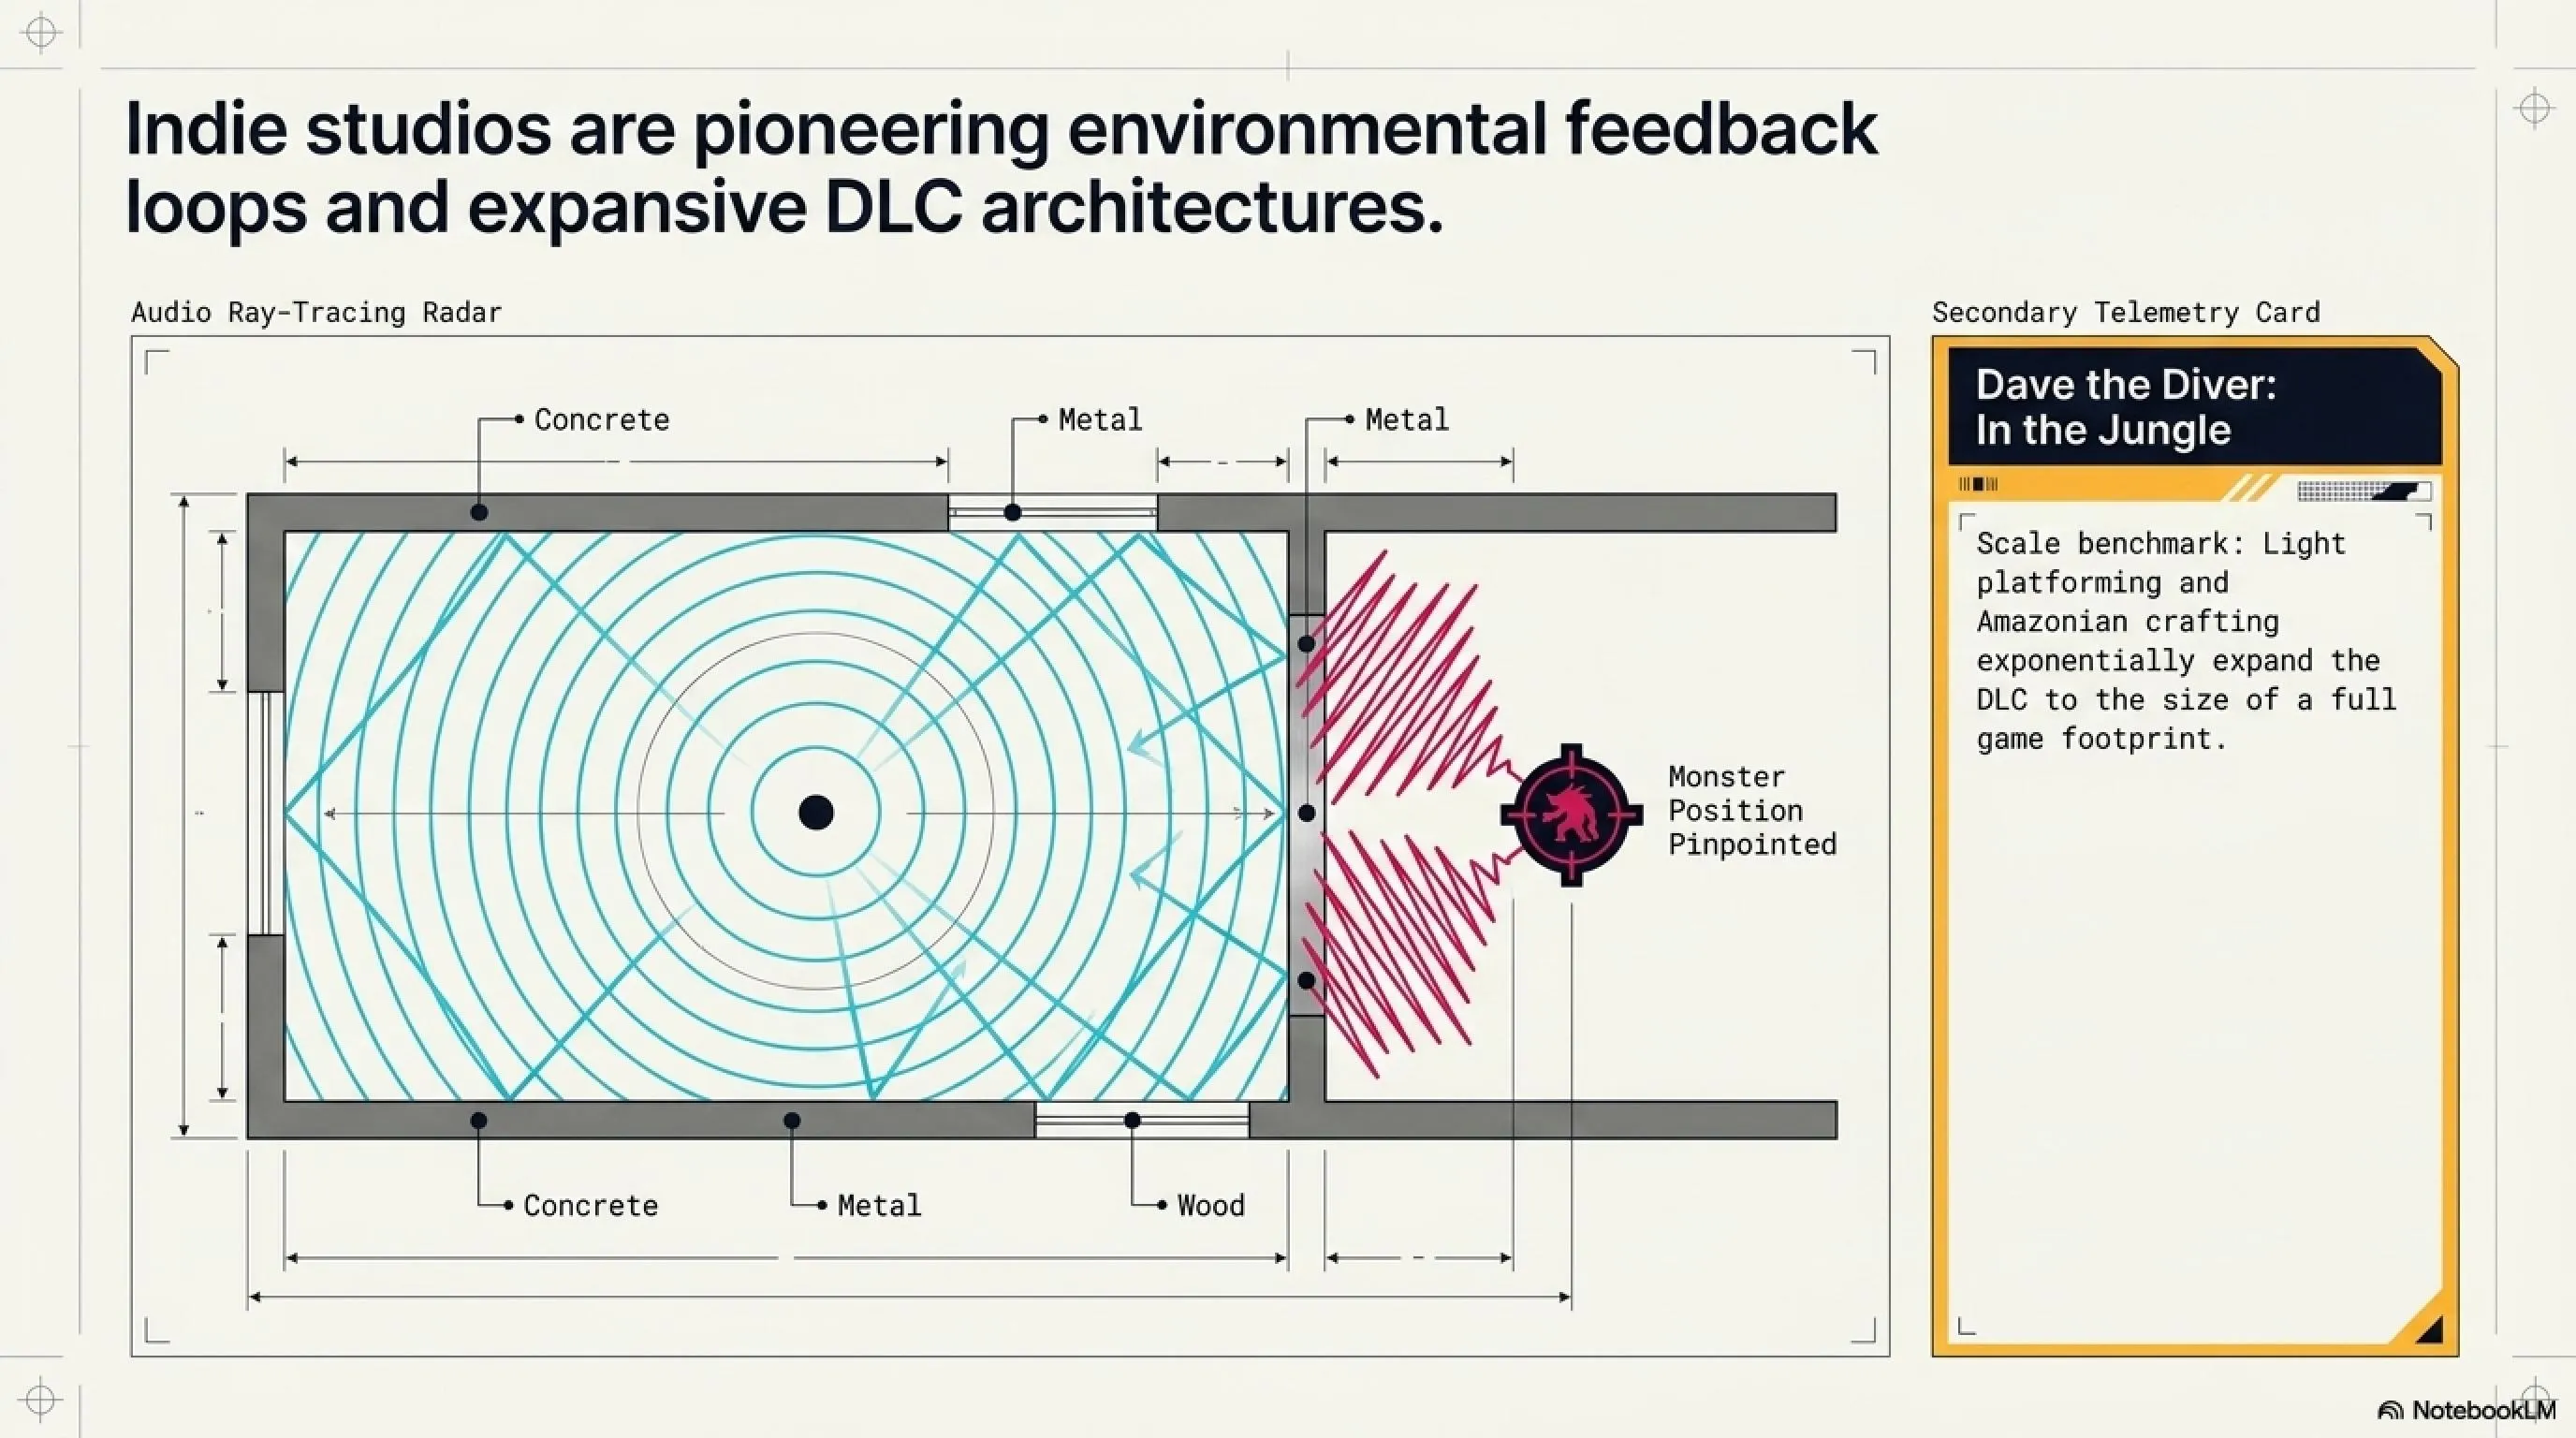Select the bottom Wood label
Image resolution: width=2576 pixels, height=1438 pixels.
(x=1211, y=1205)
